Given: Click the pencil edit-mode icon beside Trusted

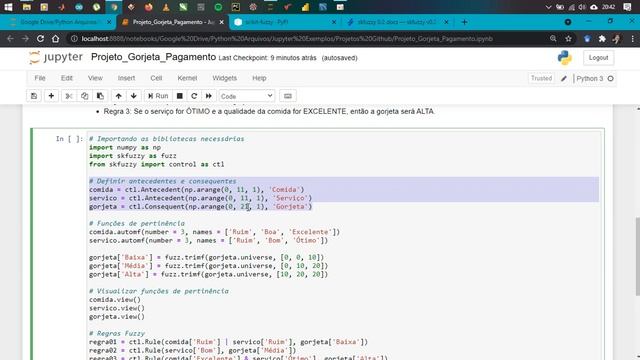Looking at the screenshot, I should click(x=564, y=78).
